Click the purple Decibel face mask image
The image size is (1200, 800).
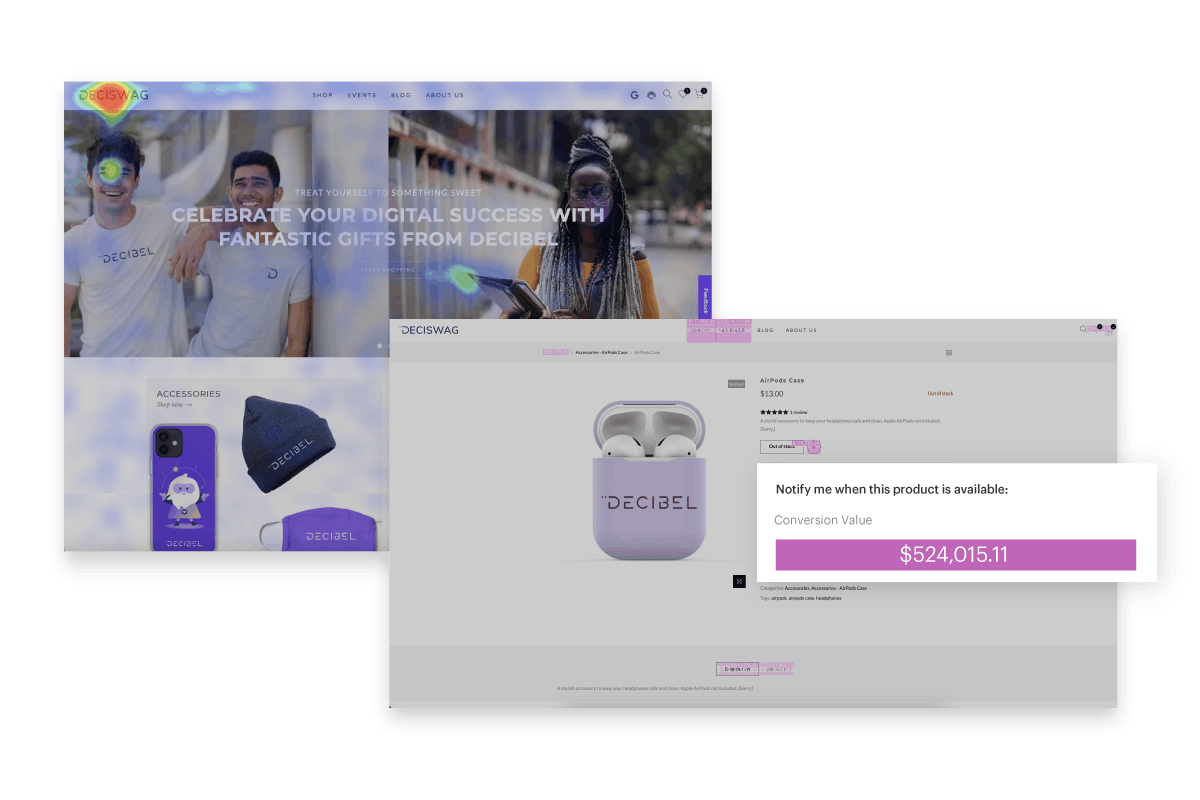320,531
